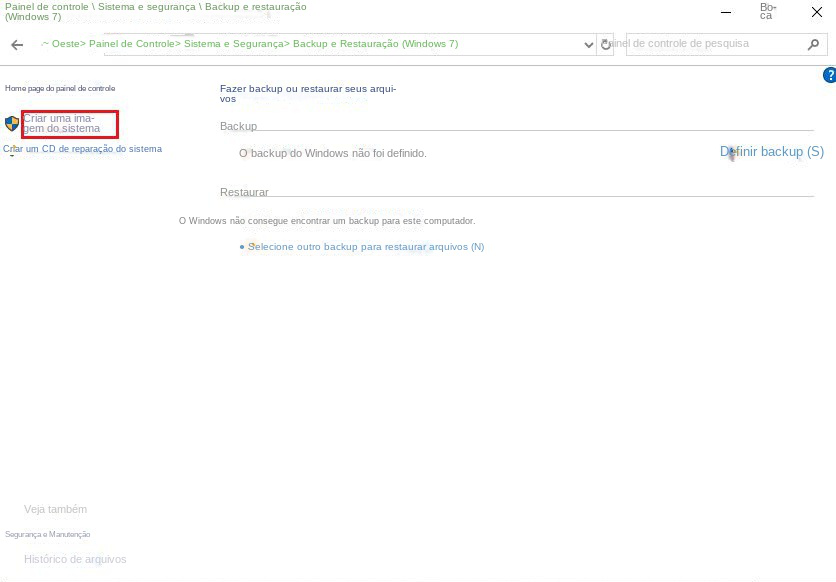Screen dimensions: 836x582
Task: Select outro backup para restaurar arquivos link
Action: [365, 247]
